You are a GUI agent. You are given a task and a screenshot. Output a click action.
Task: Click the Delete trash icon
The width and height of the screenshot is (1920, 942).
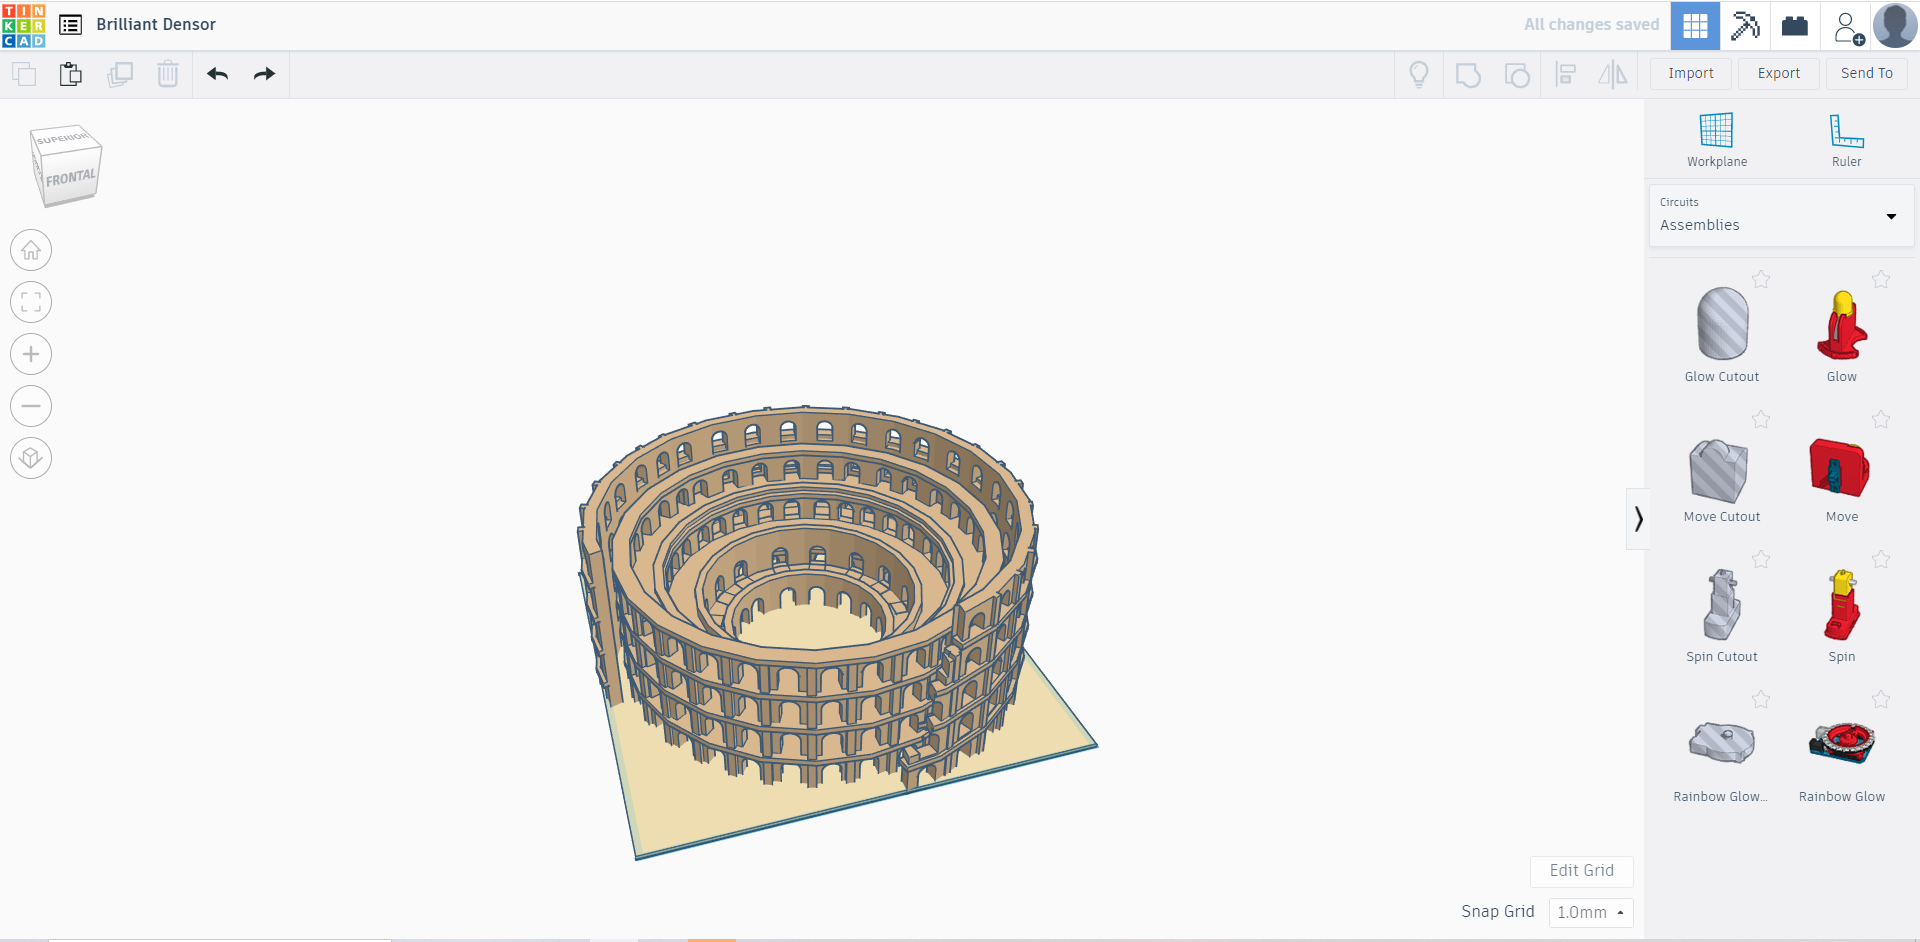[x=168, y=74]
